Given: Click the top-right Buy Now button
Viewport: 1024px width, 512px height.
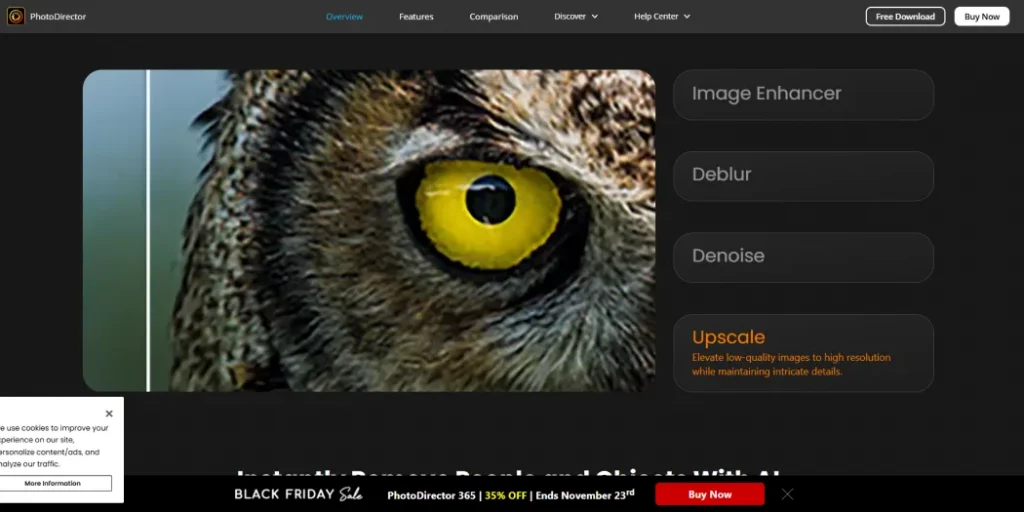Looking at the screenshot, I should 982,16.
